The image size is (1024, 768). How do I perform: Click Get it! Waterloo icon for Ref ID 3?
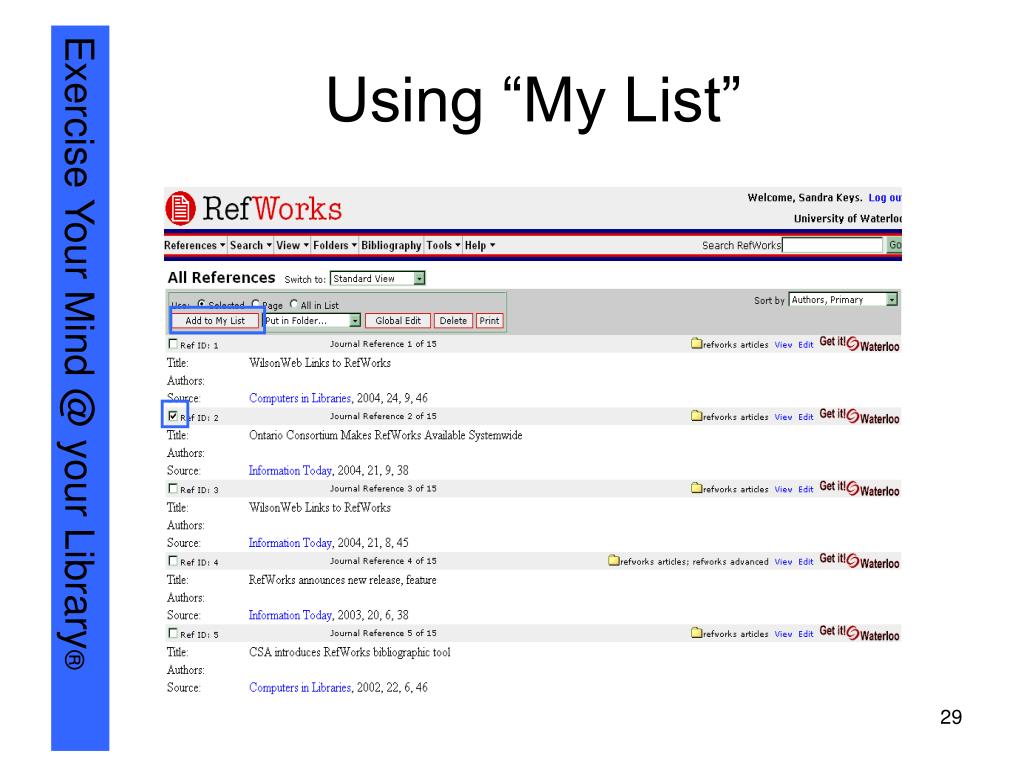(x=859, y=489)
